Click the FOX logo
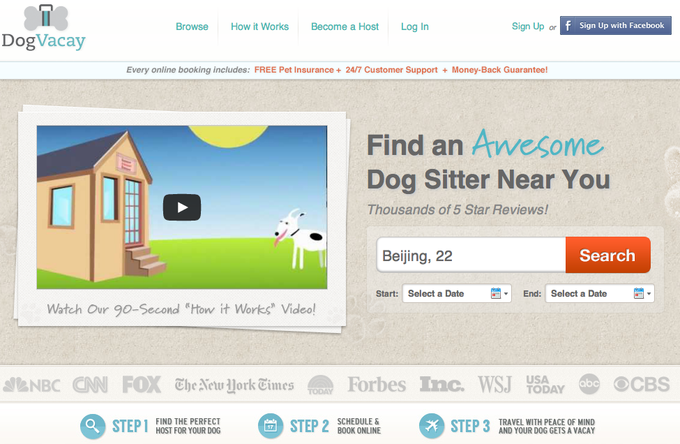Image resolution: width=680 pixels, height=444 pixels. 141,384
